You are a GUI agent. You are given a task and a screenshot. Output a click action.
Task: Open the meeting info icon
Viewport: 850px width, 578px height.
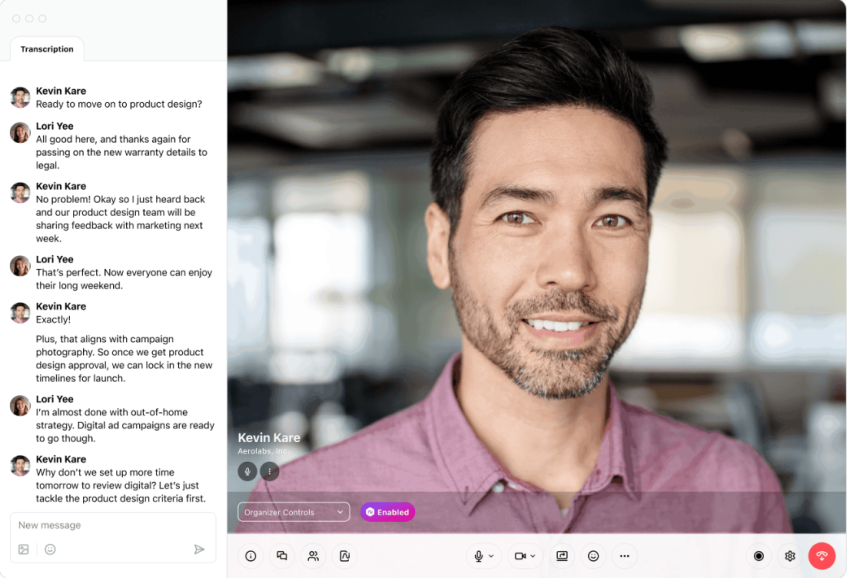coord(251,556)
